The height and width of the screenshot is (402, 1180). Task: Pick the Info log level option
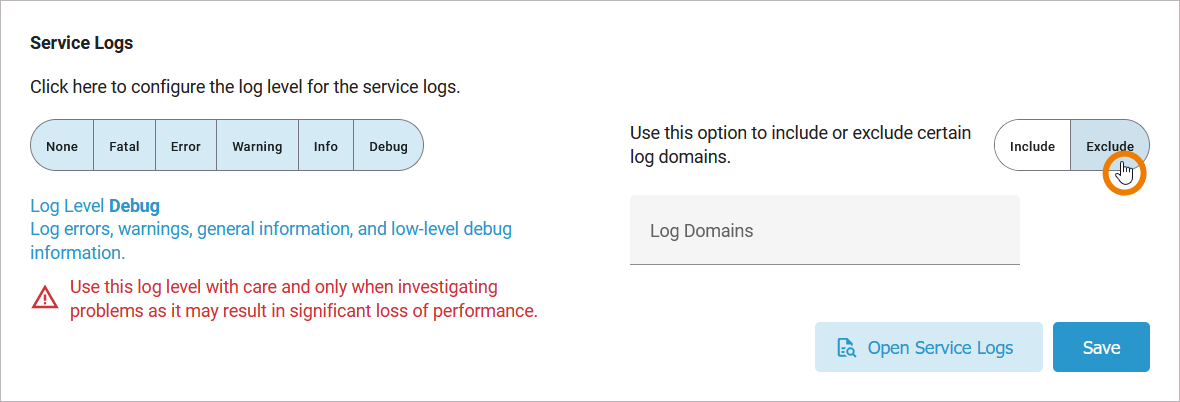coord(326,146)
